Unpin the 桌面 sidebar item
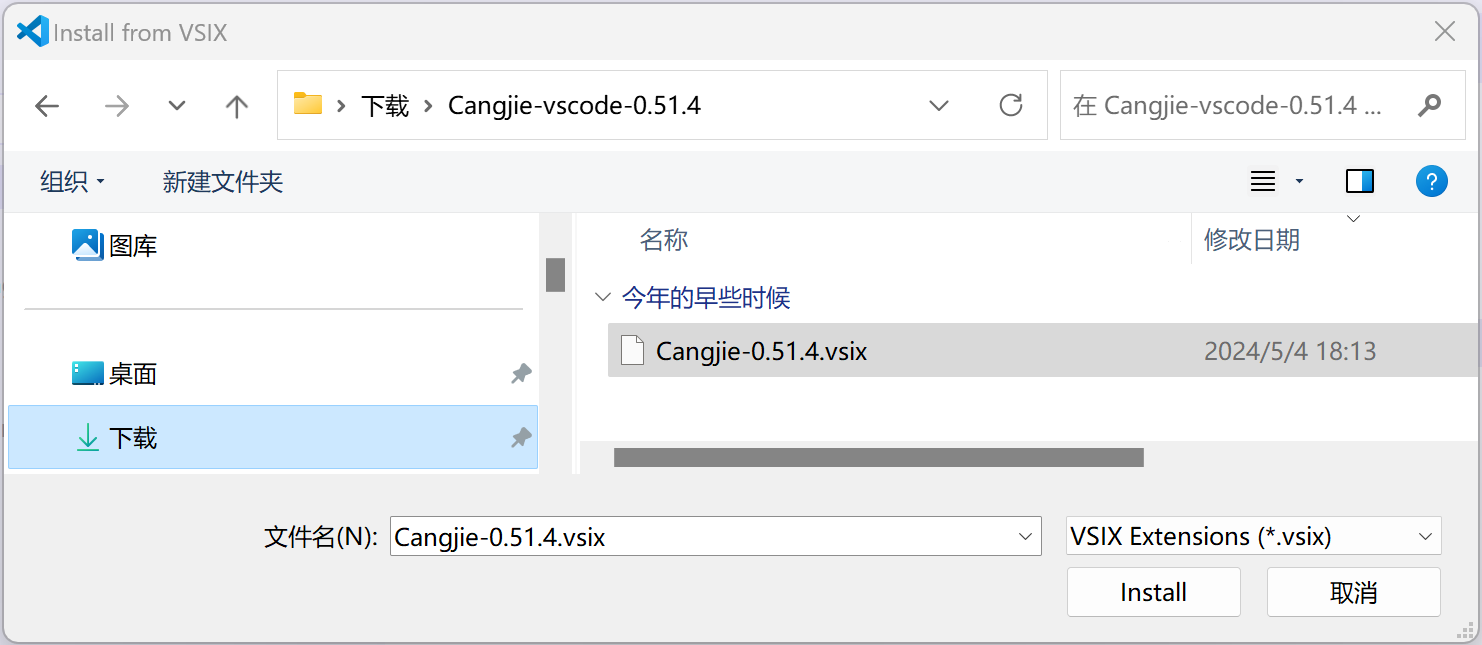Viewport: 1482px width, 645px height. [x=521, y=374]
